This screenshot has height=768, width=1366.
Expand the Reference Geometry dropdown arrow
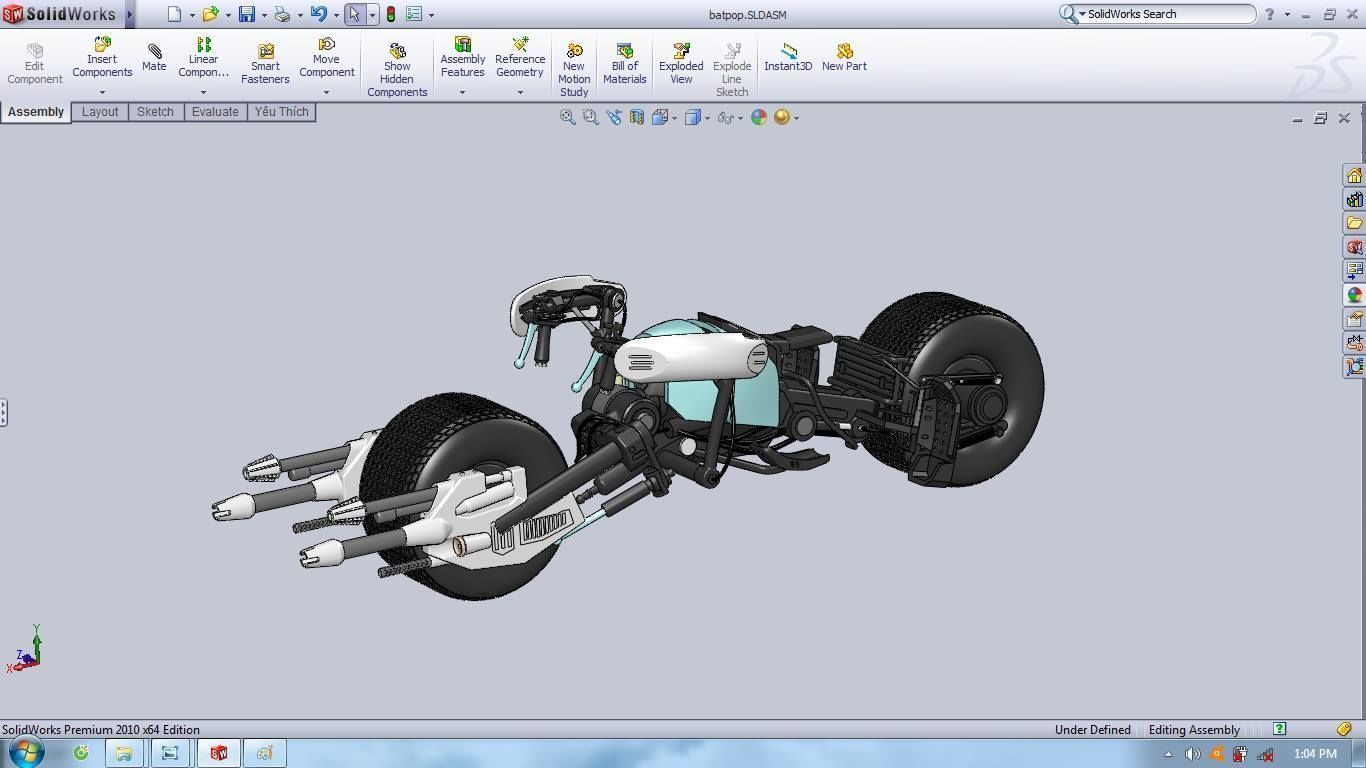click(520, 92)
